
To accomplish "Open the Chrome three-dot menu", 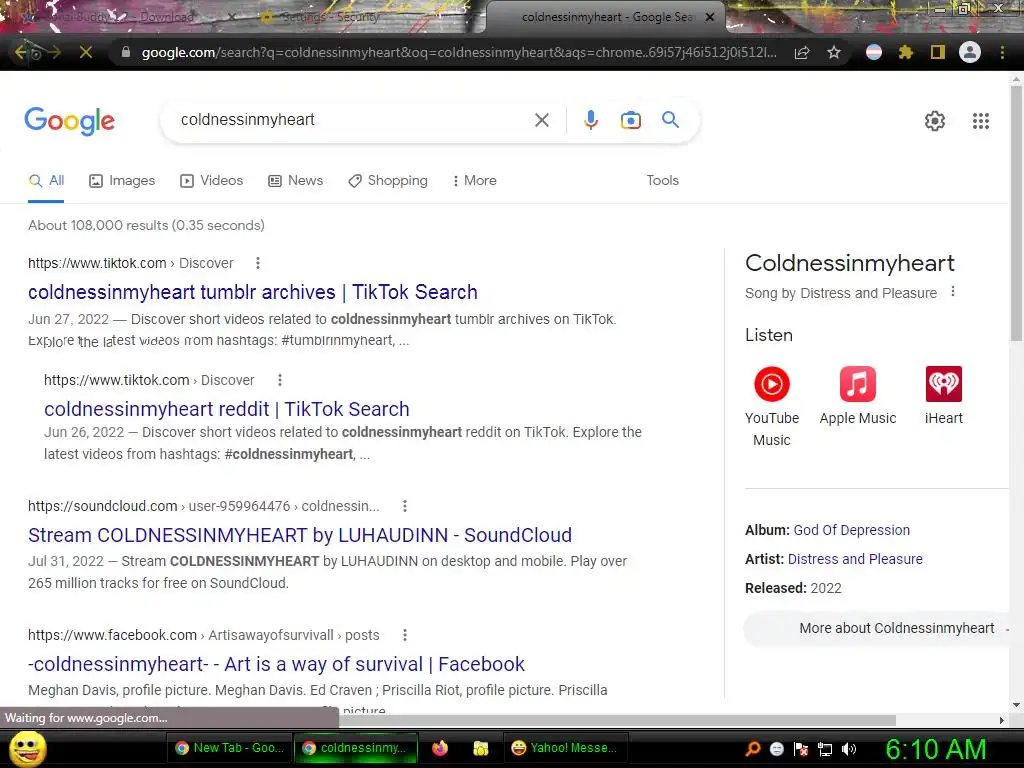I will (1002, 52).
